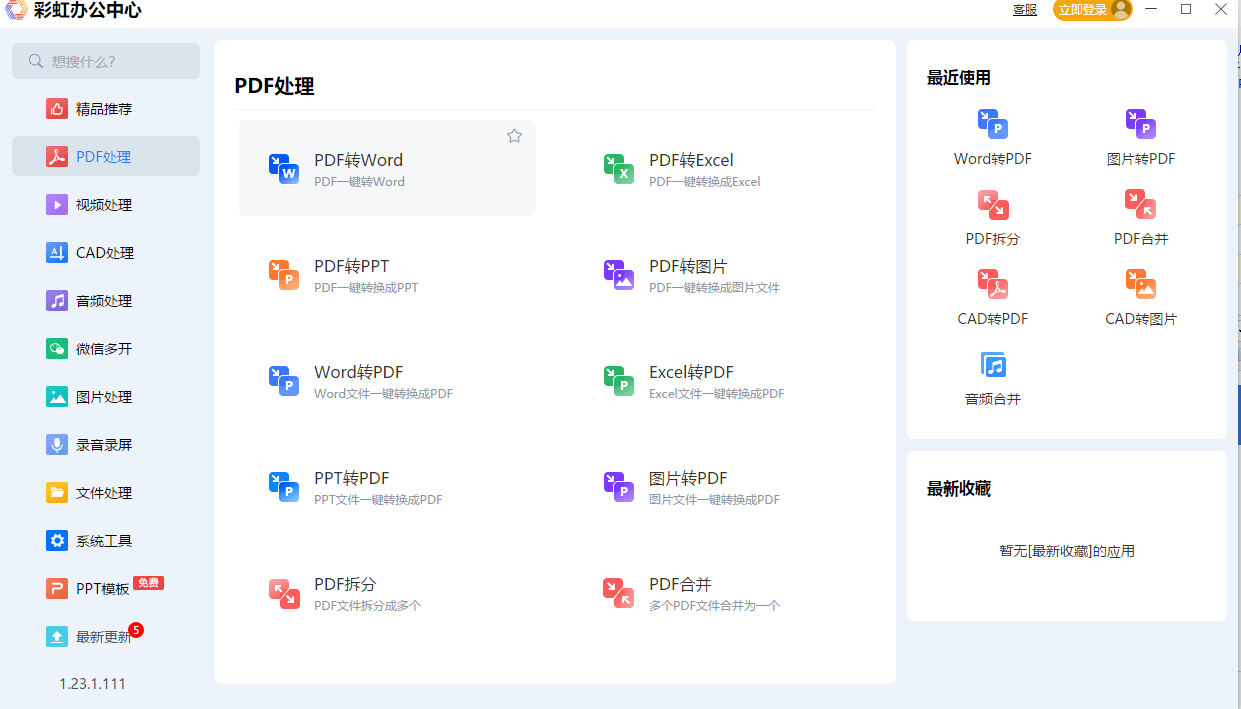
Task: Click the user avatar icon in title bar
Action: tap(1120, 10)
